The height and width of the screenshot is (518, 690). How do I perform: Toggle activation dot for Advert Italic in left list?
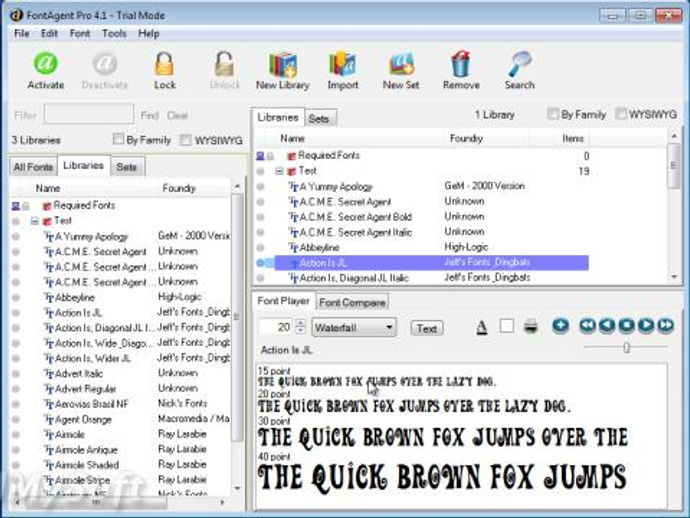(16, 374)
